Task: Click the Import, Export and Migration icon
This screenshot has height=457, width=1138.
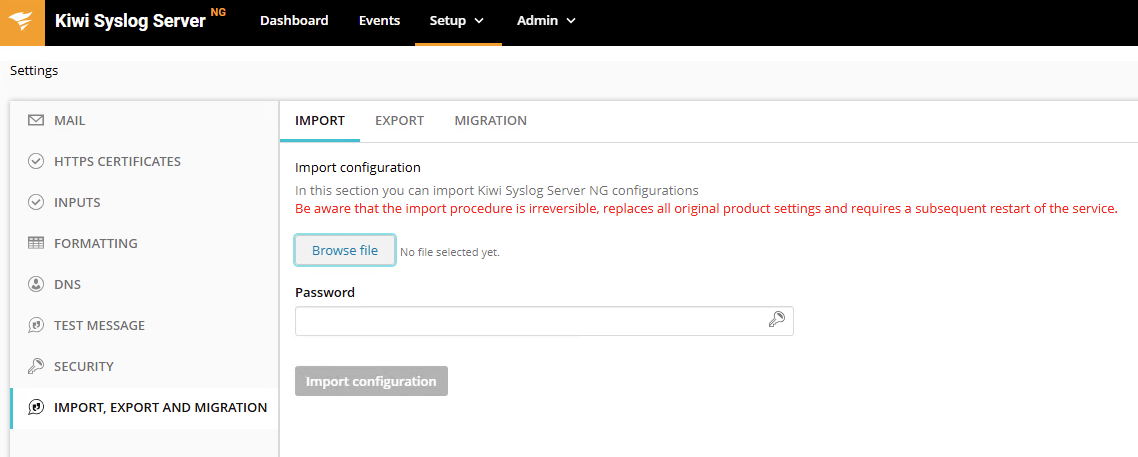Action: pos(36,407)
